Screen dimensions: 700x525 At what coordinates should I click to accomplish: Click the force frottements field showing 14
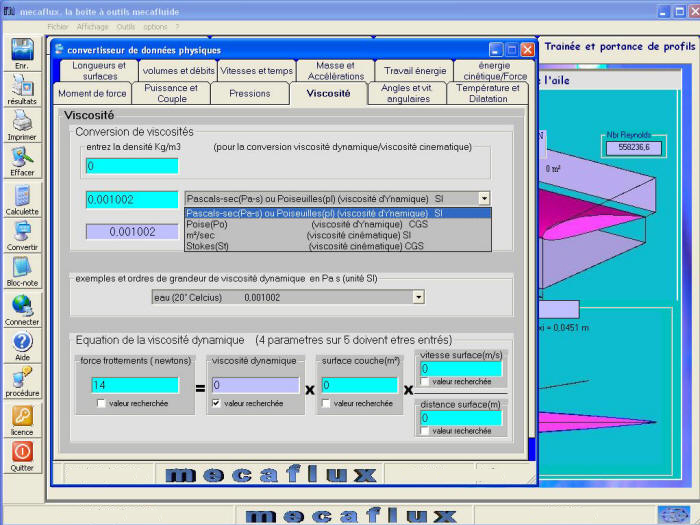coord(135,385)
